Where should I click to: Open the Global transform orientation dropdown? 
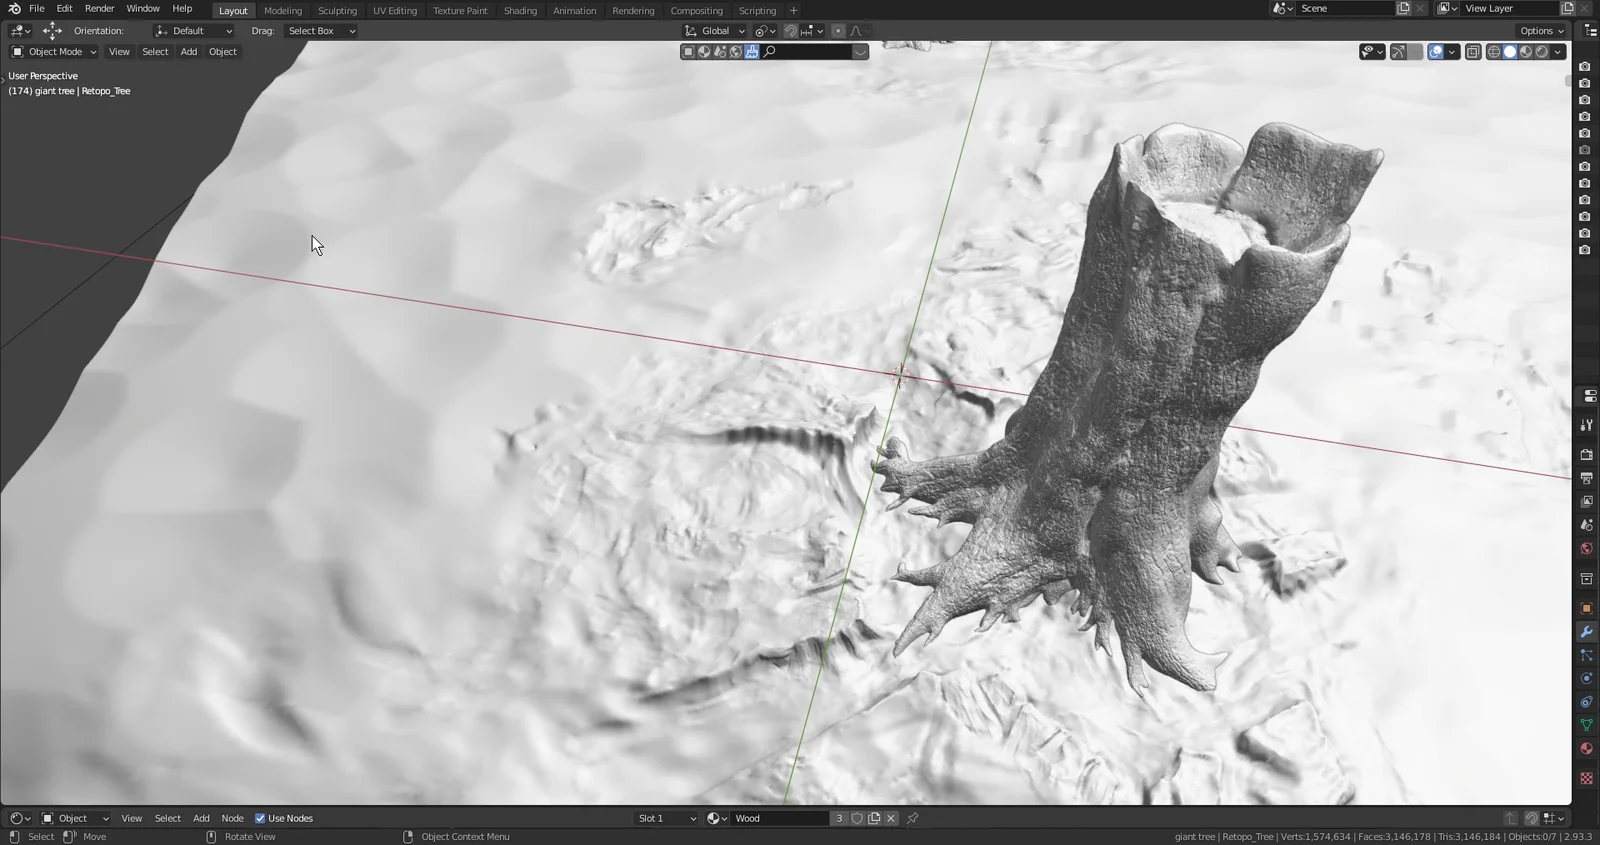715,31
